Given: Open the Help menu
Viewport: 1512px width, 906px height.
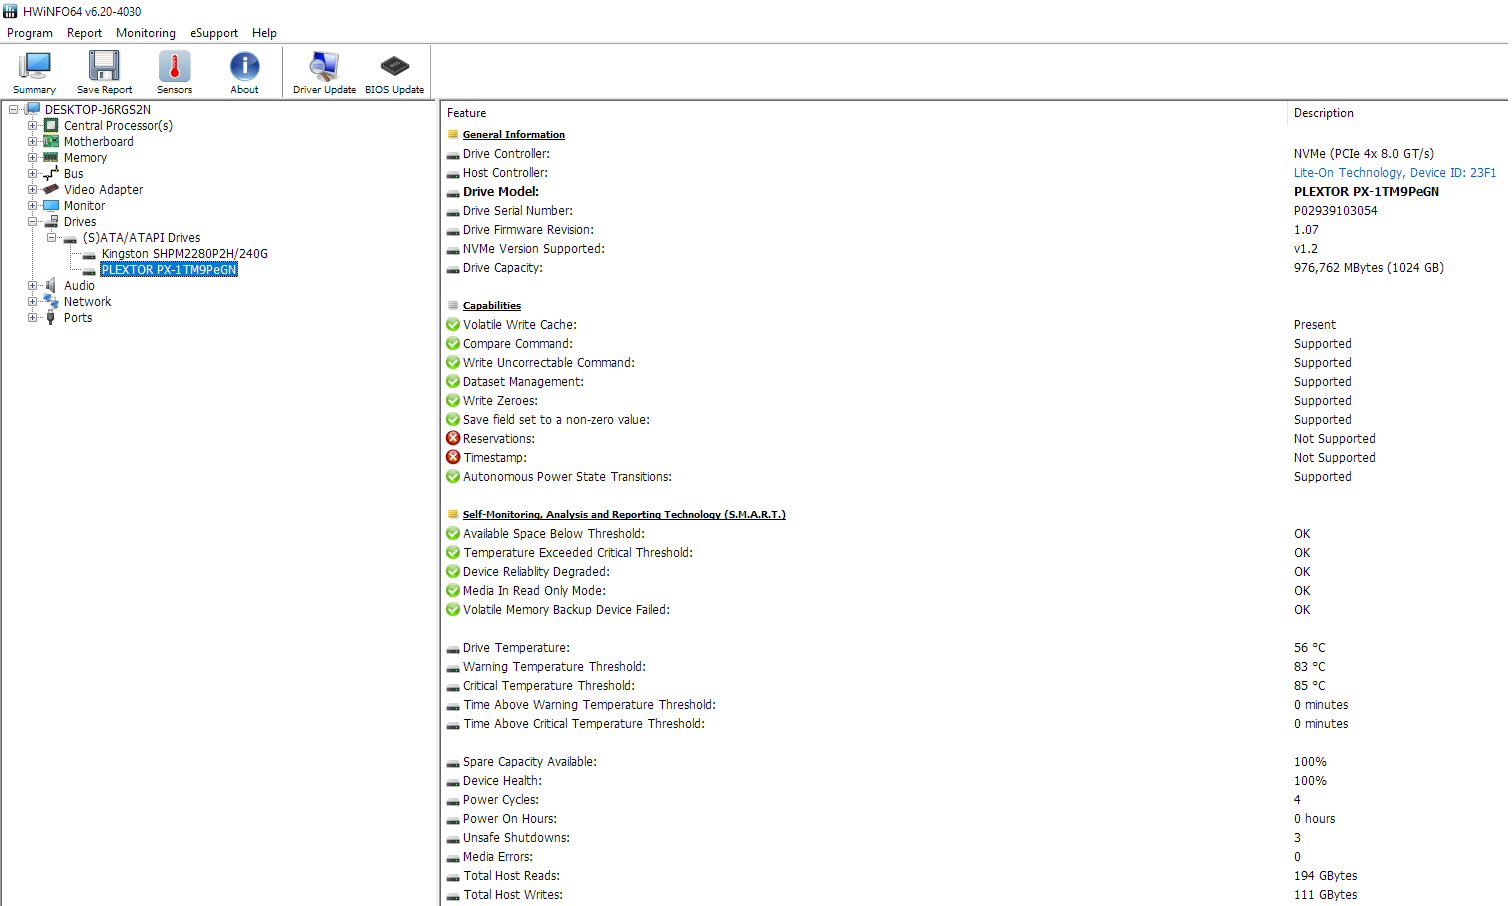Looking at the screenshot, I should pyautogui.click(x=264, y=33).
